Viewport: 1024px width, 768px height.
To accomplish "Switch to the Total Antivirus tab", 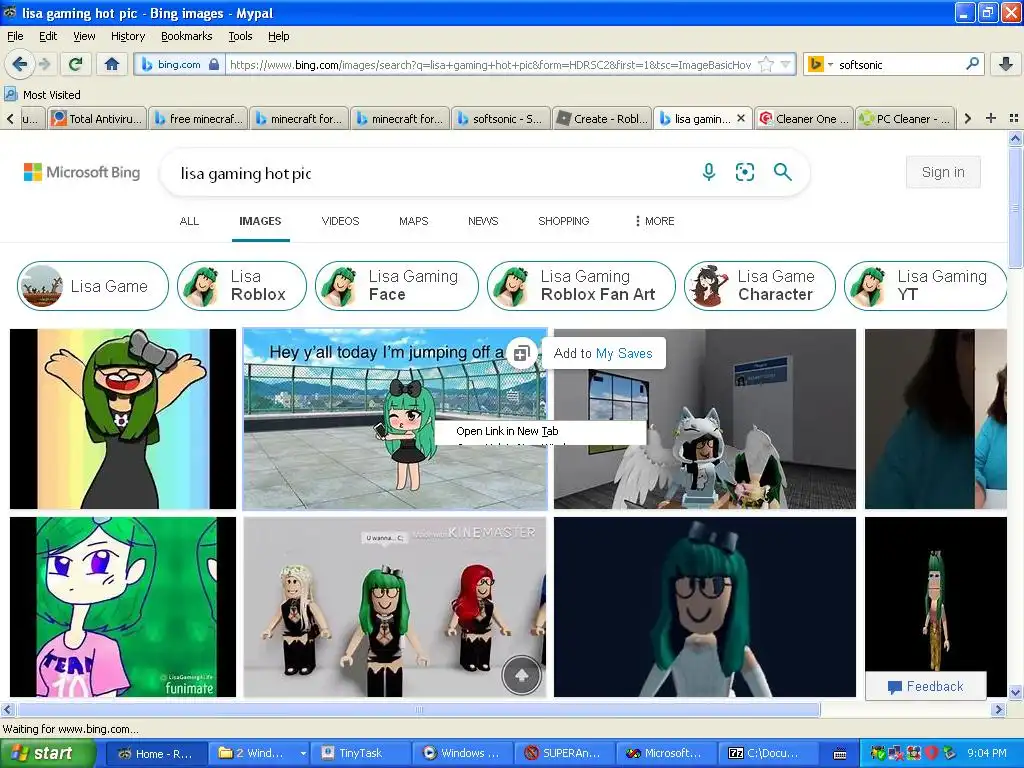I will coord(97,119).
